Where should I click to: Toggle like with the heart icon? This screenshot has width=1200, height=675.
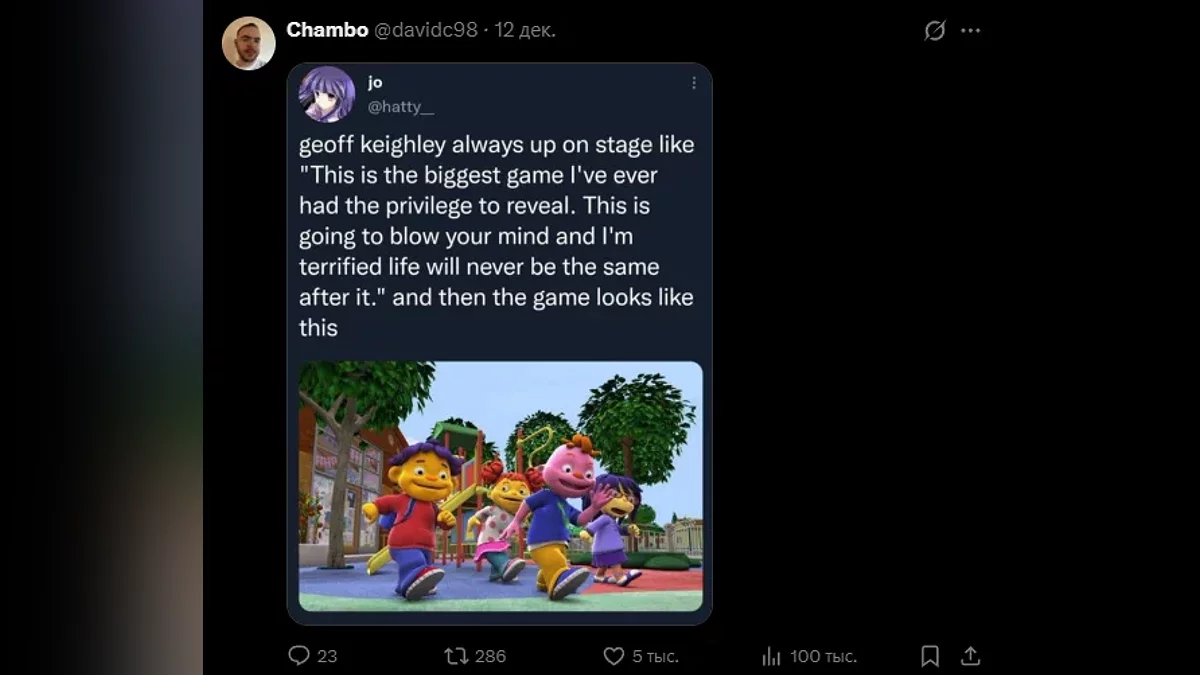click(x=614, y=656)
